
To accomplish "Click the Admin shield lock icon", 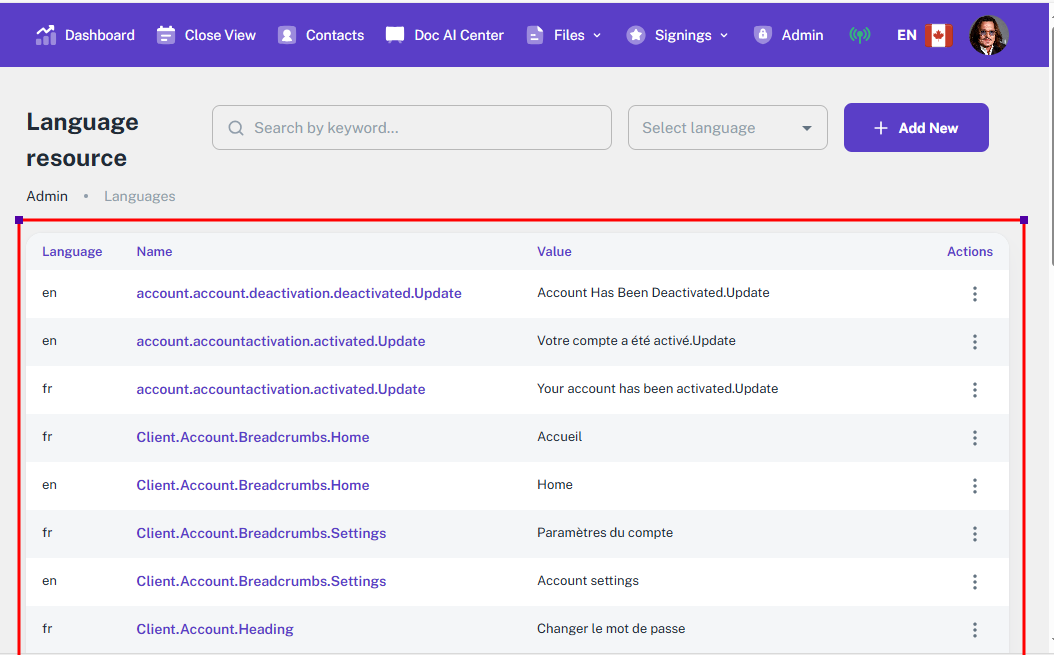I will (763, 35).
